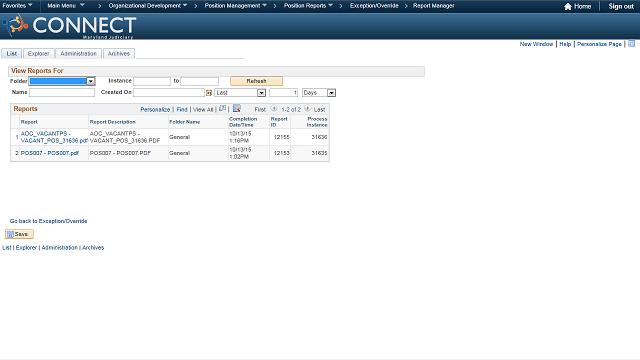Sort by Process Instance column header

317,122
